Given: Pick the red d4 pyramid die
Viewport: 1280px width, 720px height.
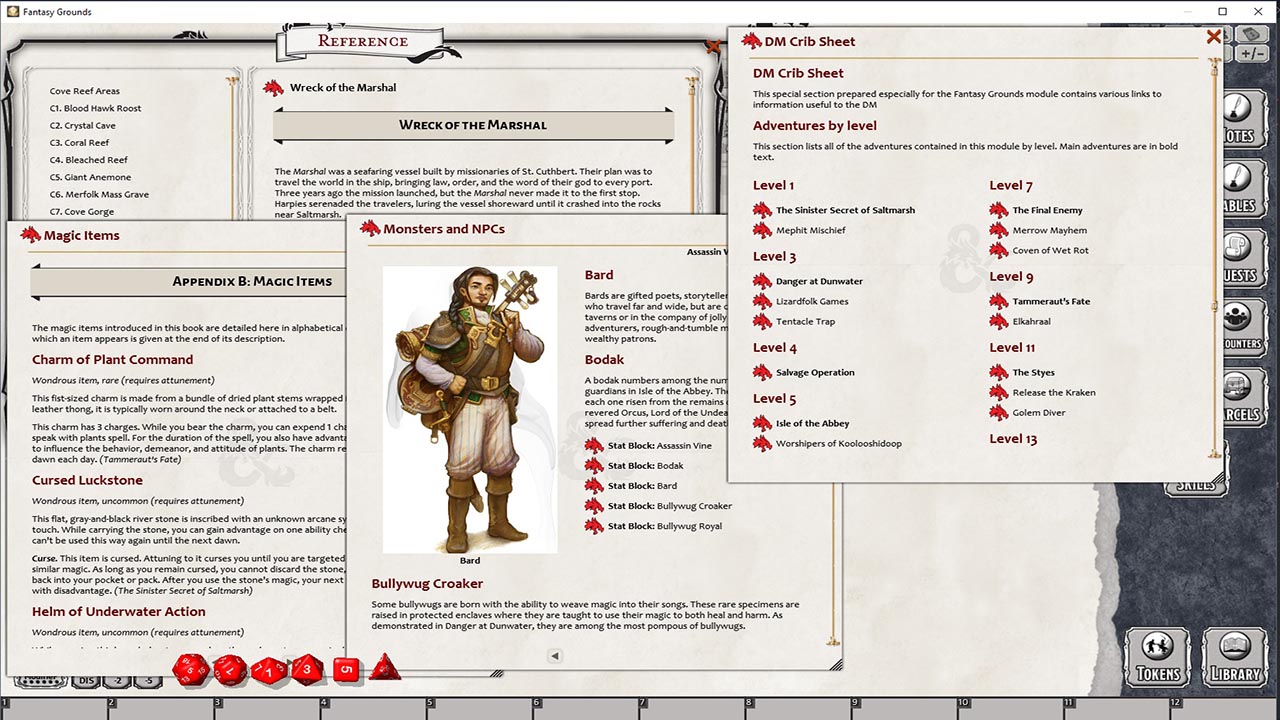Looking at the screenshot, I should [x=384, y=668].
